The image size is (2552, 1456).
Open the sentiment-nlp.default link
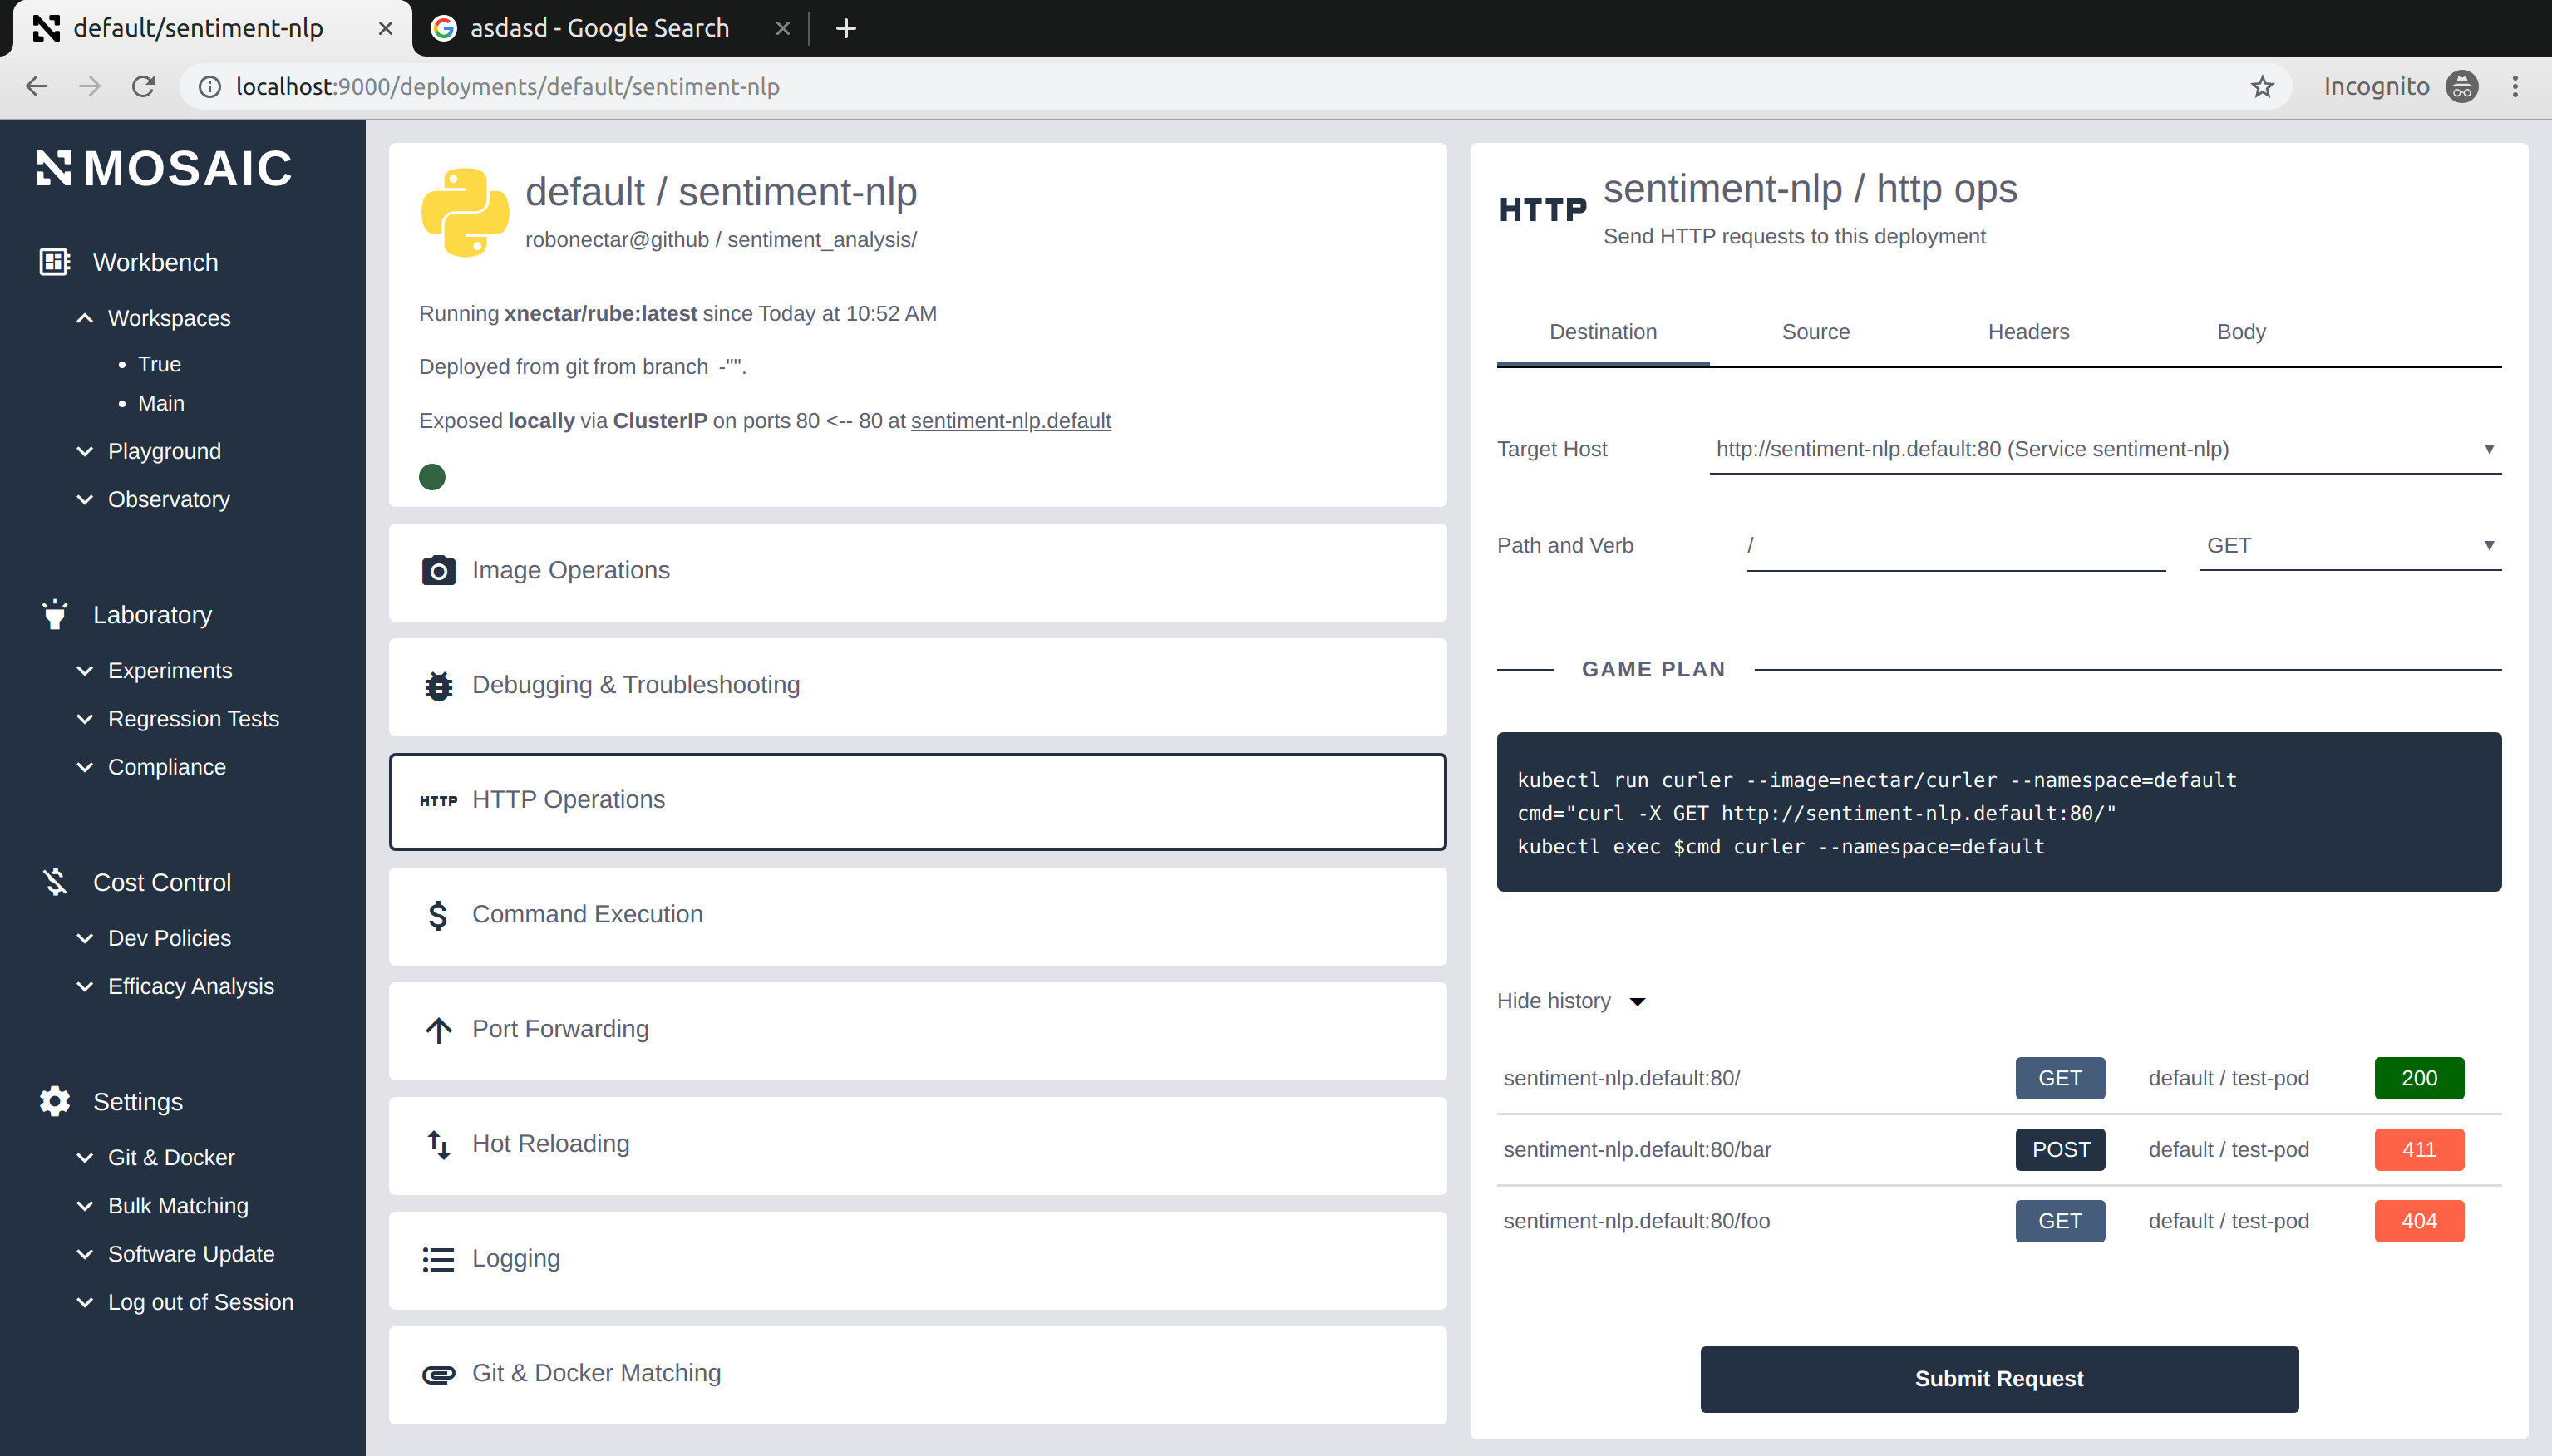(1010, 420)
